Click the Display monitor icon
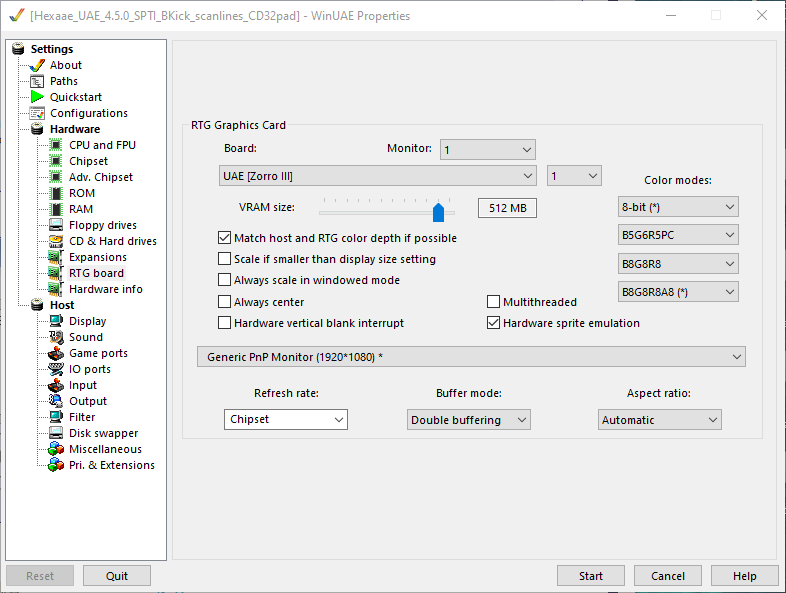This screenshot has height=593, width=786. 56,321
